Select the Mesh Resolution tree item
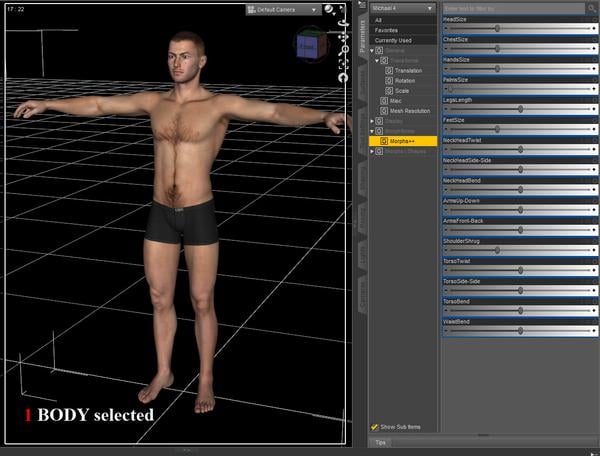This screenshot has width=600, height=456. tap(410, 111)
